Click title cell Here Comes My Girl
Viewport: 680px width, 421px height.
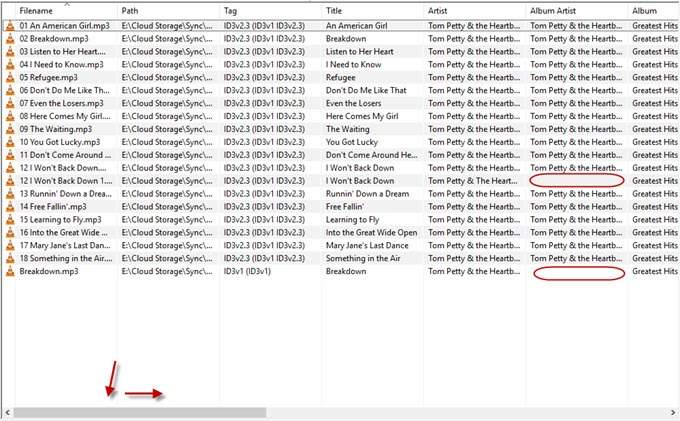click(362, 117)
